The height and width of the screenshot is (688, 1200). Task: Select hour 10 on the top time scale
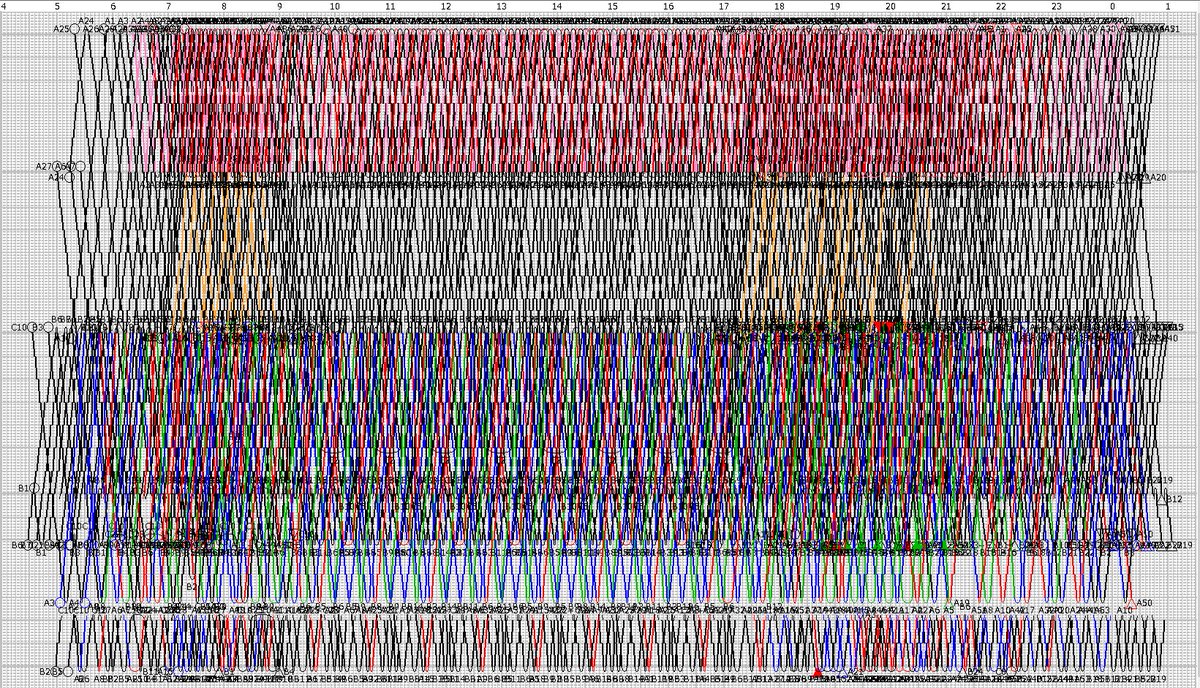pyautogui.click(x=334, y=6)
